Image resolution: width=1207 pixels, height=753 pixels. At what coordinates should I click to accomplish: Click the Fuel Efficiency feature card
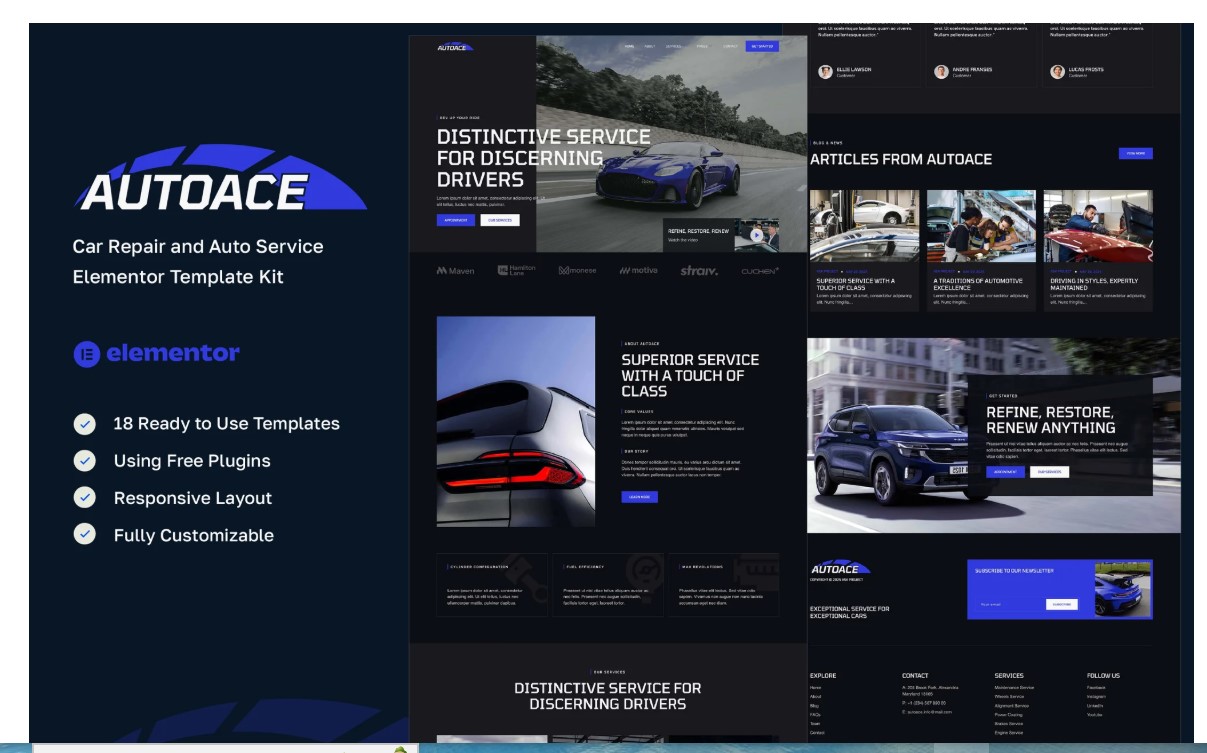pyautogui.click(x=608, y=585)
